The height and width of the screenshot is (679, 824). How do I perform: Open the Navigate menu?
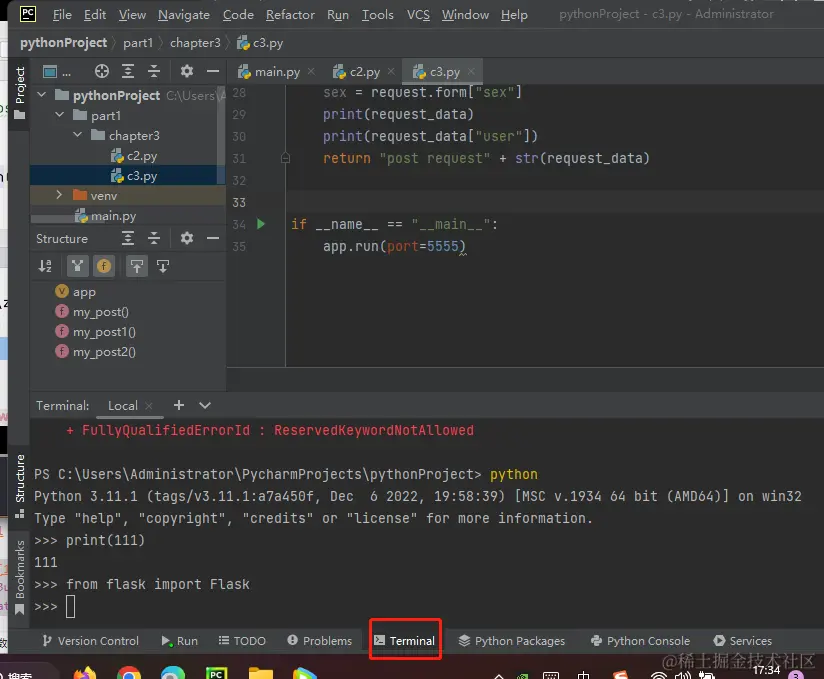tap(184, 15)
